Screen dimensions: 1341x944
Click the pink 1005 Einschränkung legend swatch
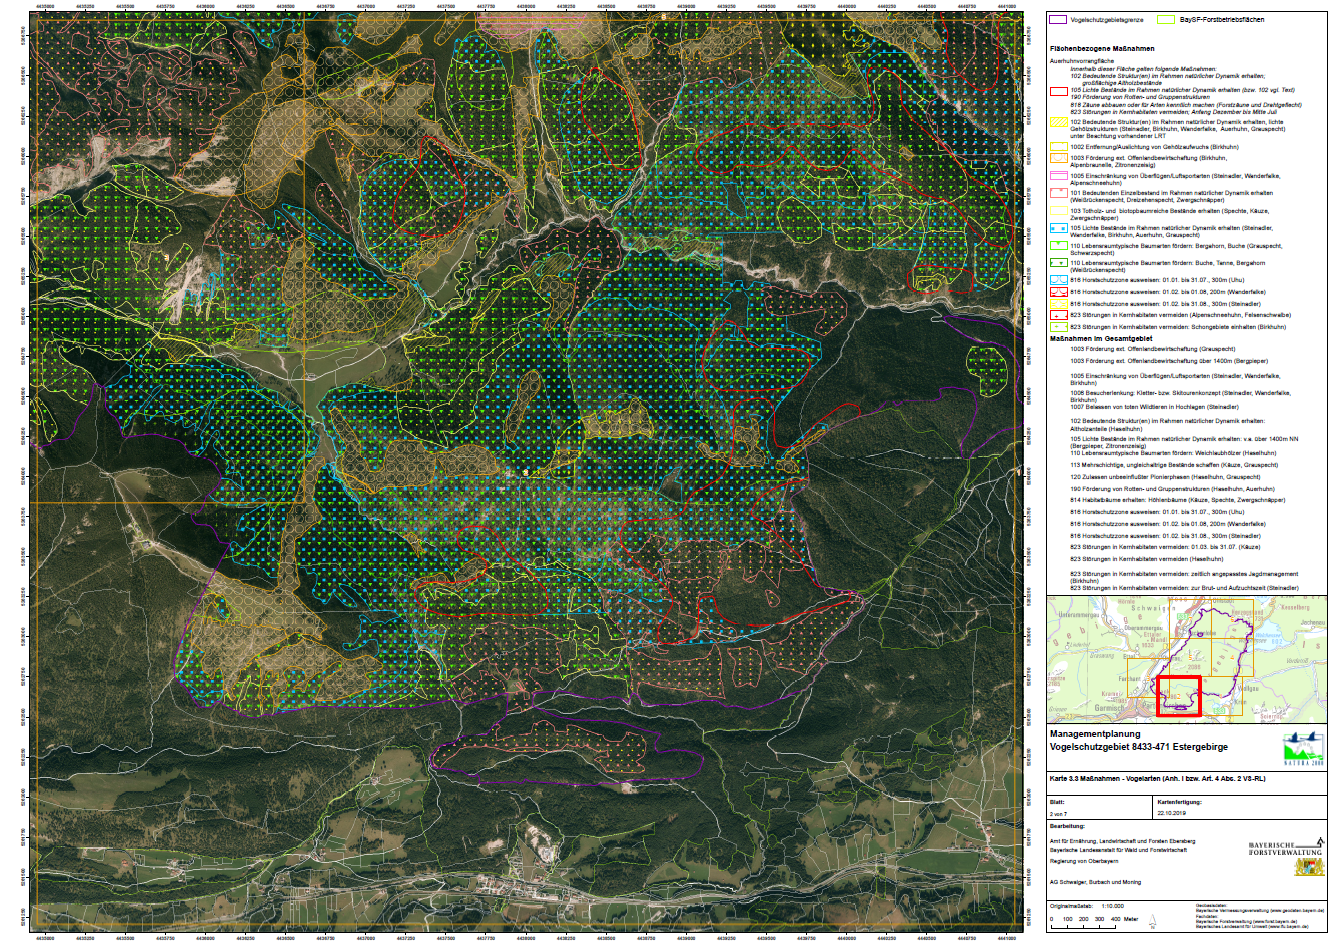pyautogui.click(x=1058, y=176)
